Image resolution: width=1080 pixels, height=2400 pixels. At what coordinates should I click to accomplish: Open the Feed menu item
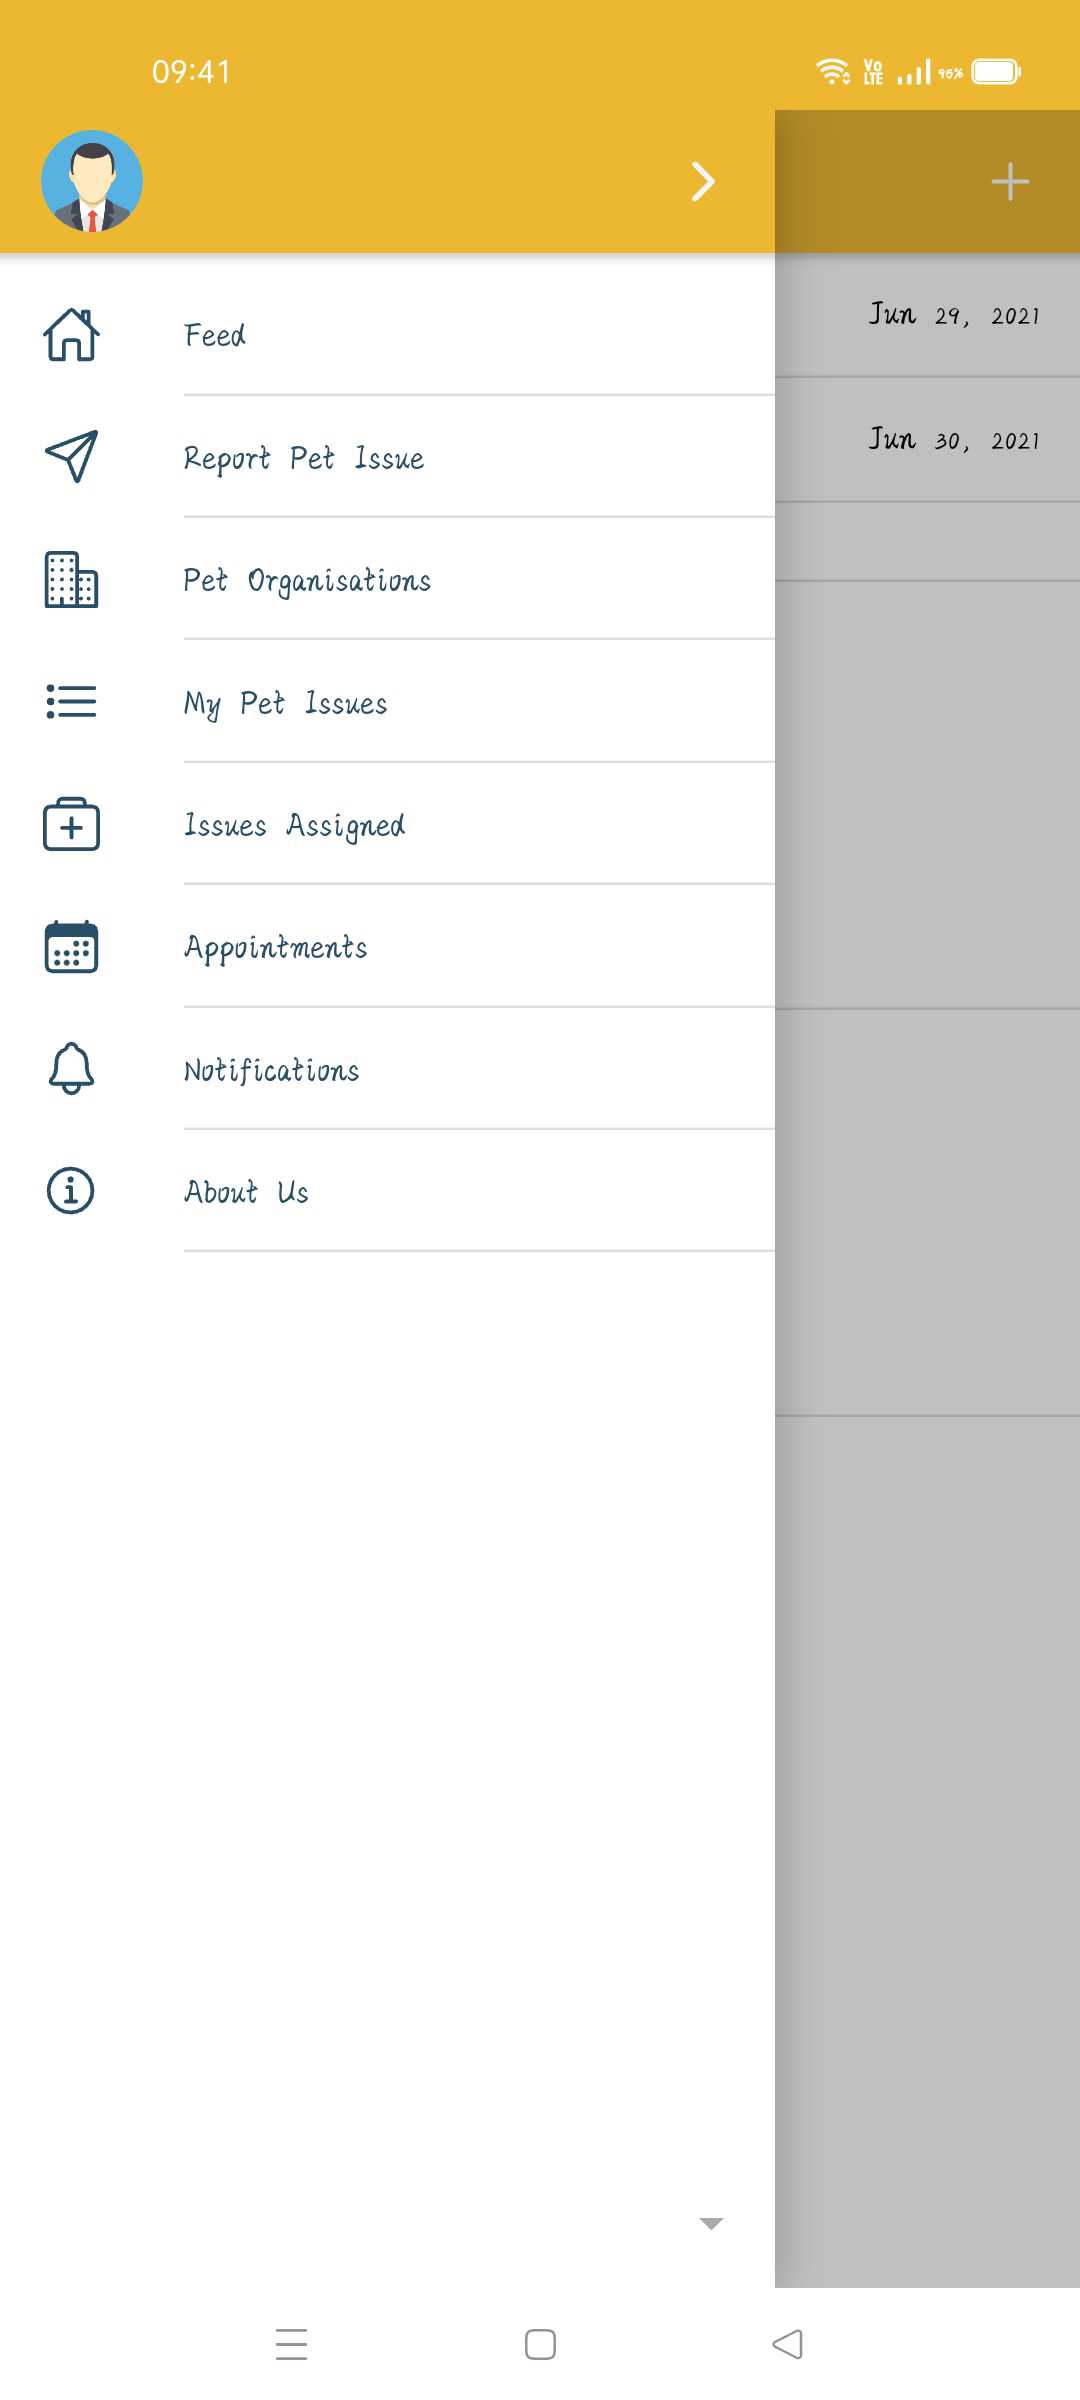pyautogui.click(x=215, y=335)
